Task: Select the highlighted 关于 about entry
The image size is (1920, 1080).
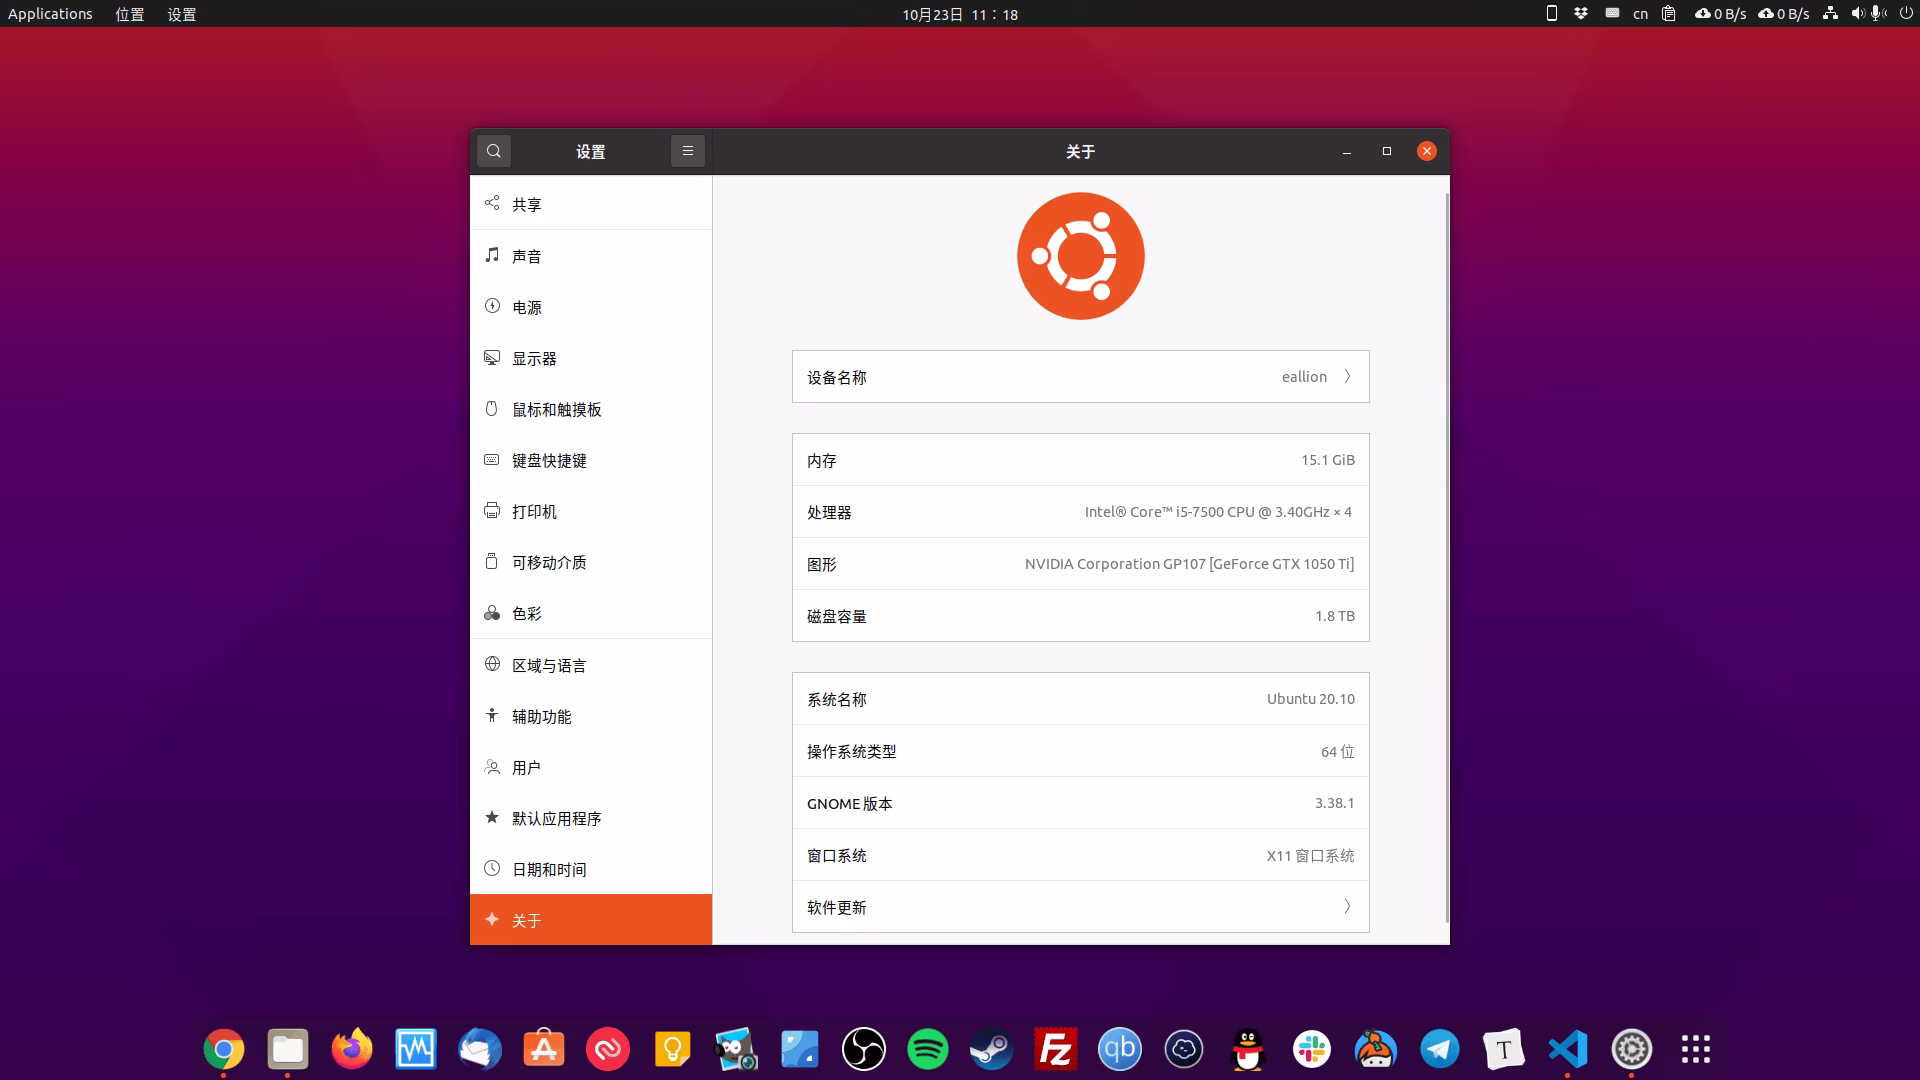Action: pyautogui.click(x=591, y=920)
